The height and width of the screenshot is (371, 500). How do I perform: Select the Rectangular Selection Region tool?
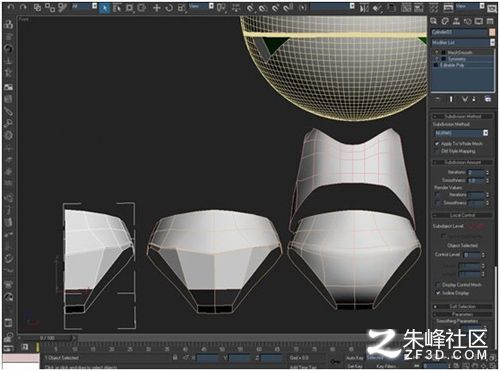coord(129,8)
